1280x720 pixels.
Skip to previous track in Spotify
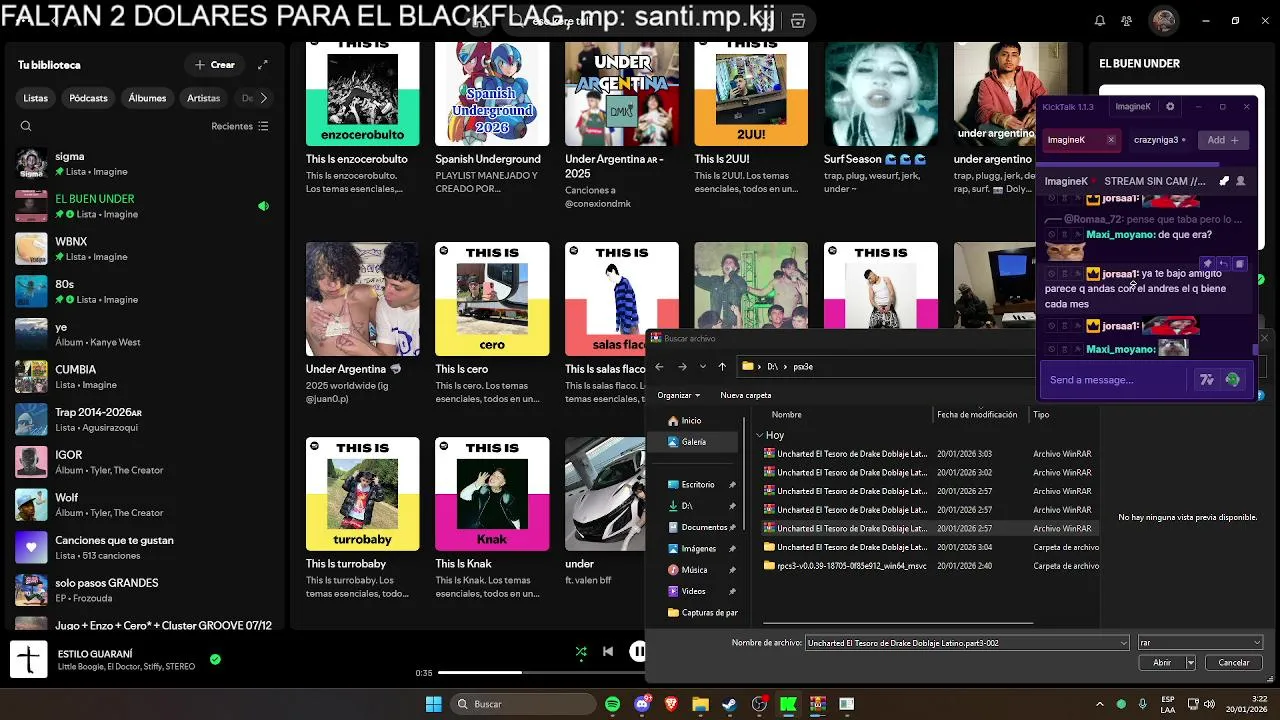click(x=608, y=651)
